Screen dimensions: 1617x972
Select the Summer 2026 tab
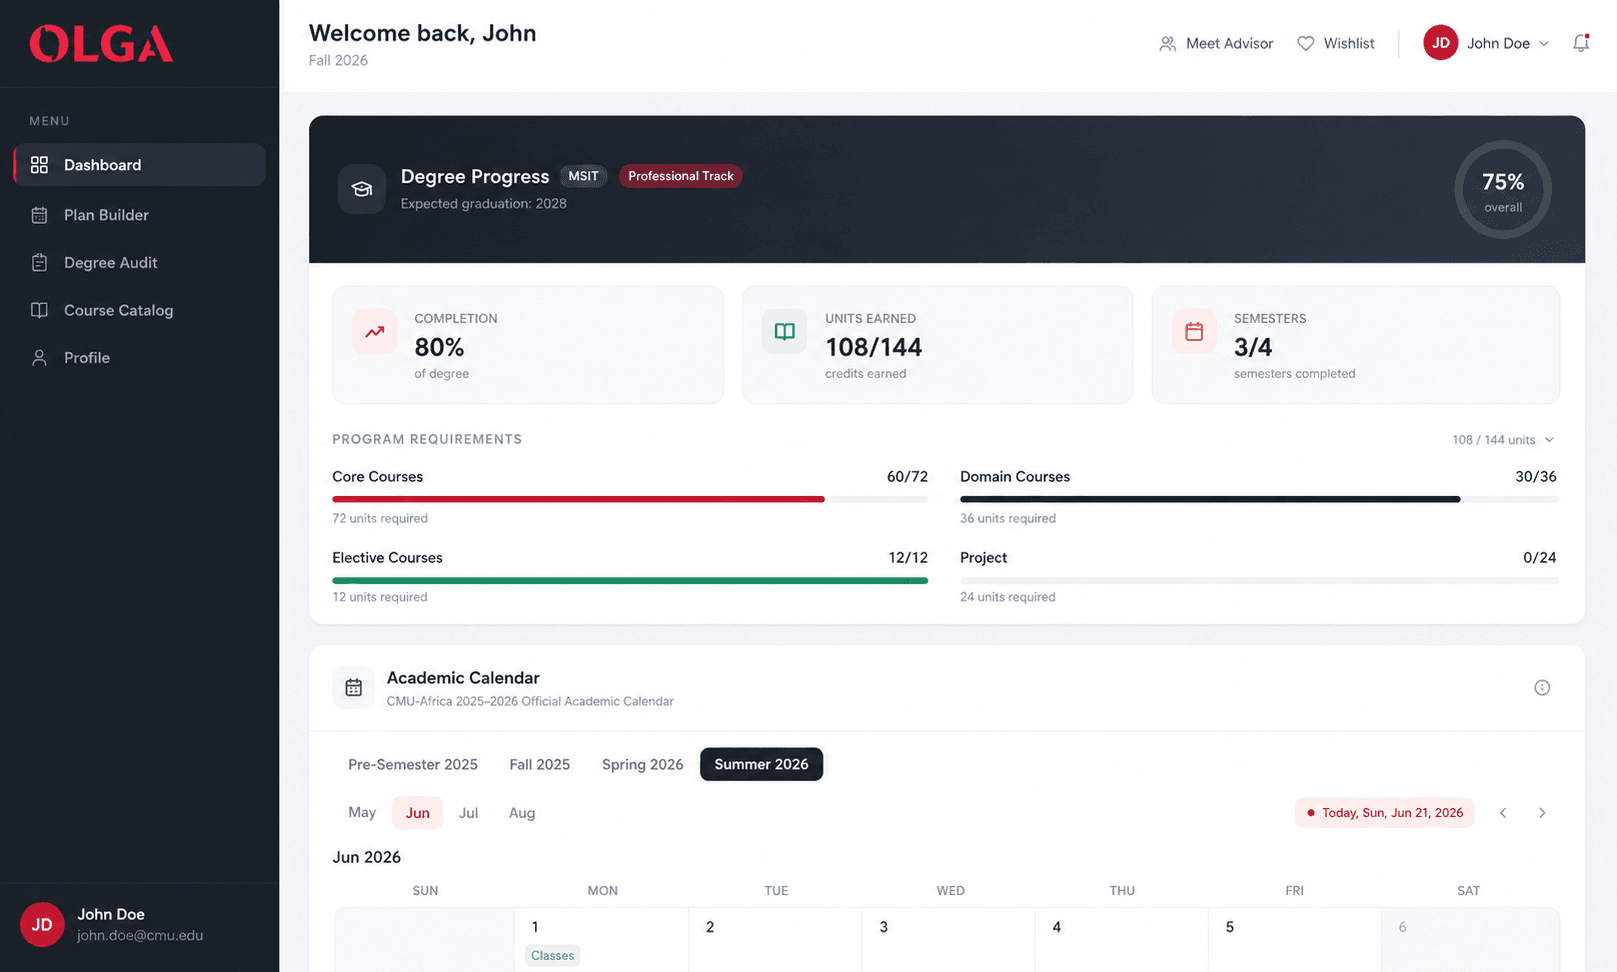point(761,764)
